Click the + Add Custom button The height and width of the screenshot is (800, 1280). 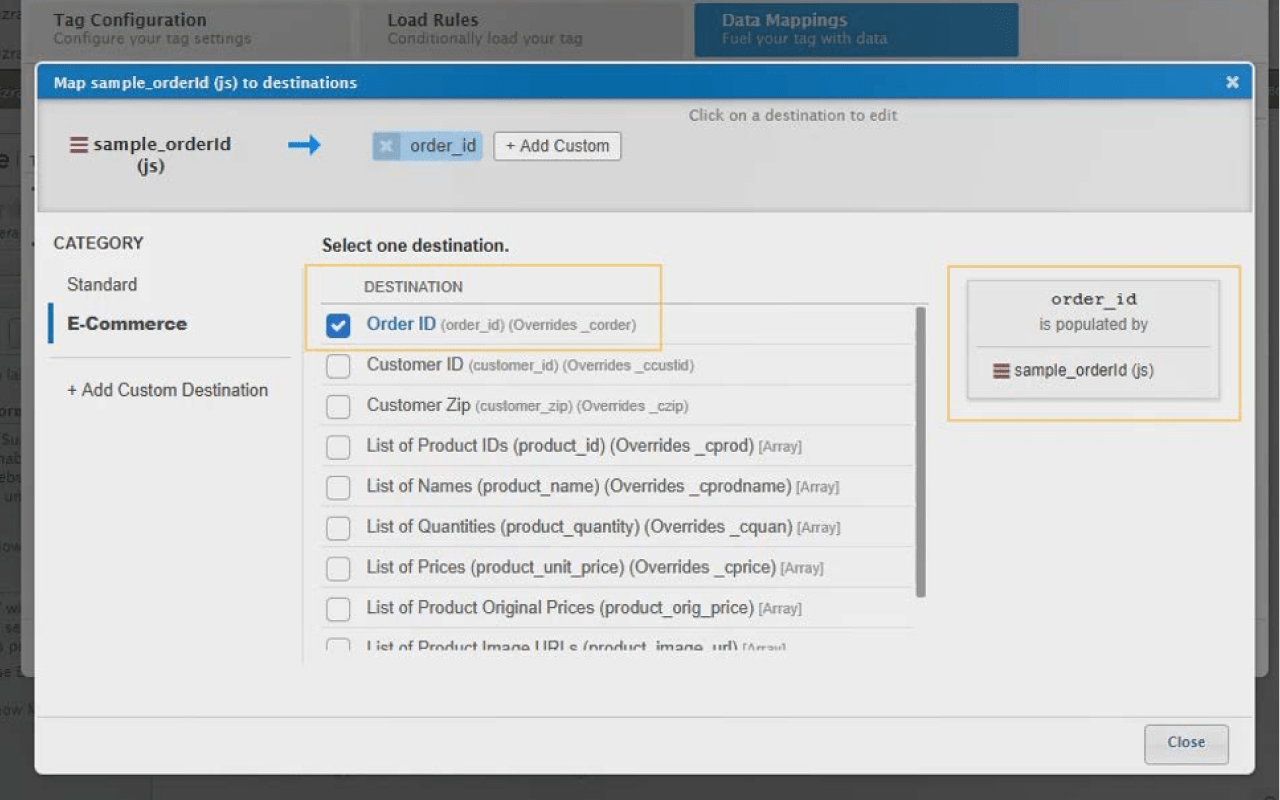click(x=557, y=146)
